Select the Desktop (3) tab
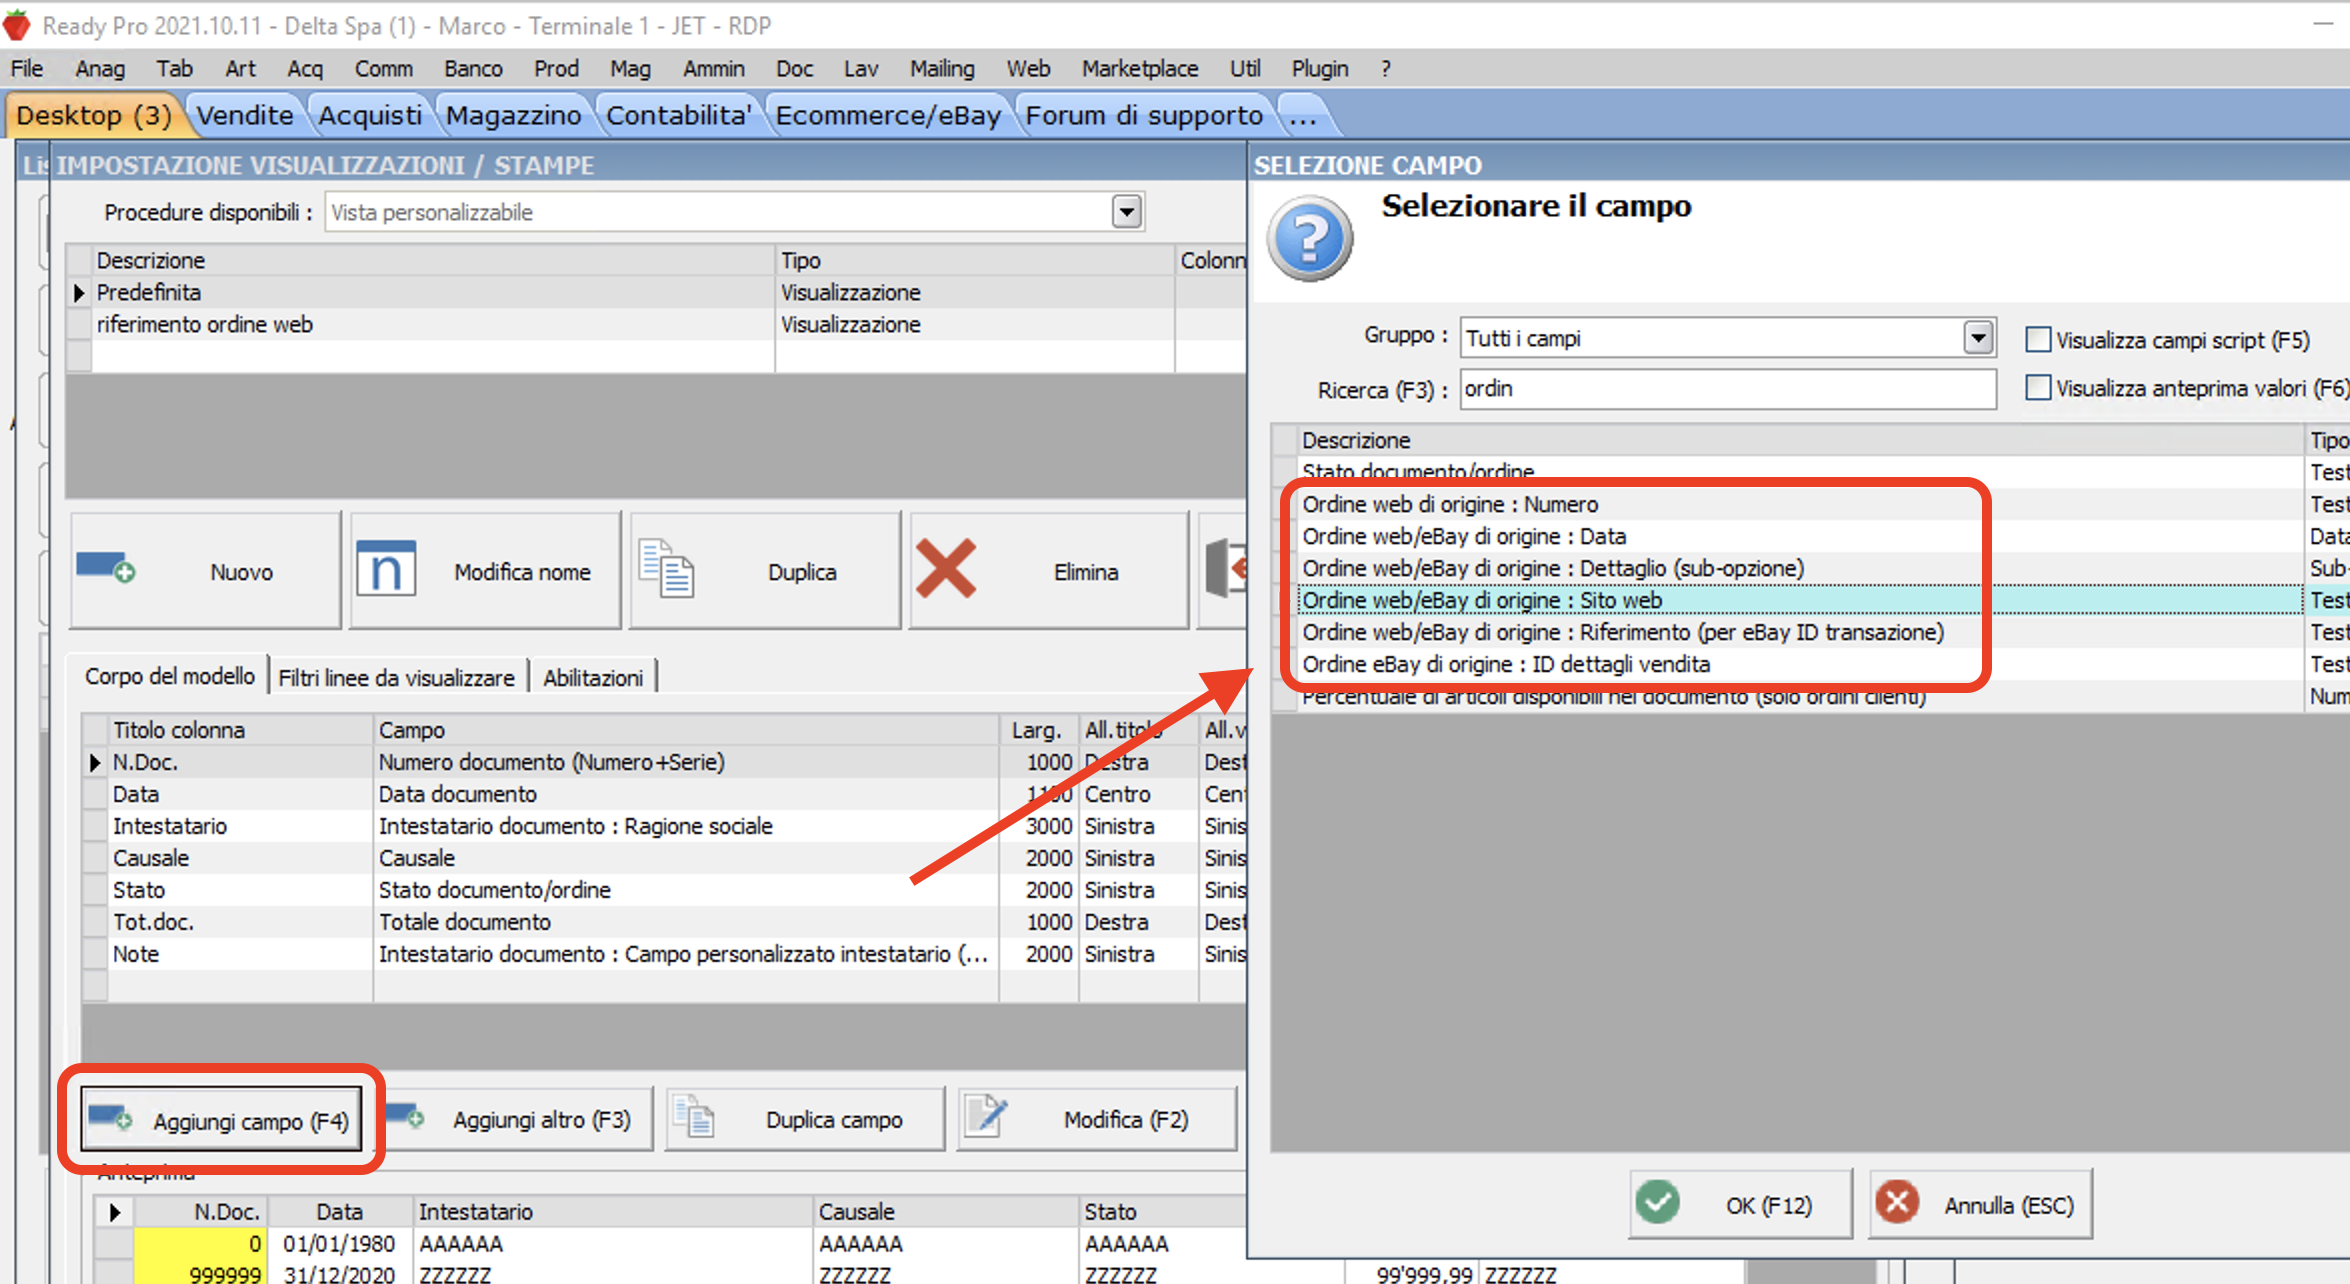The height and width of the screenshot is (1284, 2350). pyautogui.click(x=94, y=116)
